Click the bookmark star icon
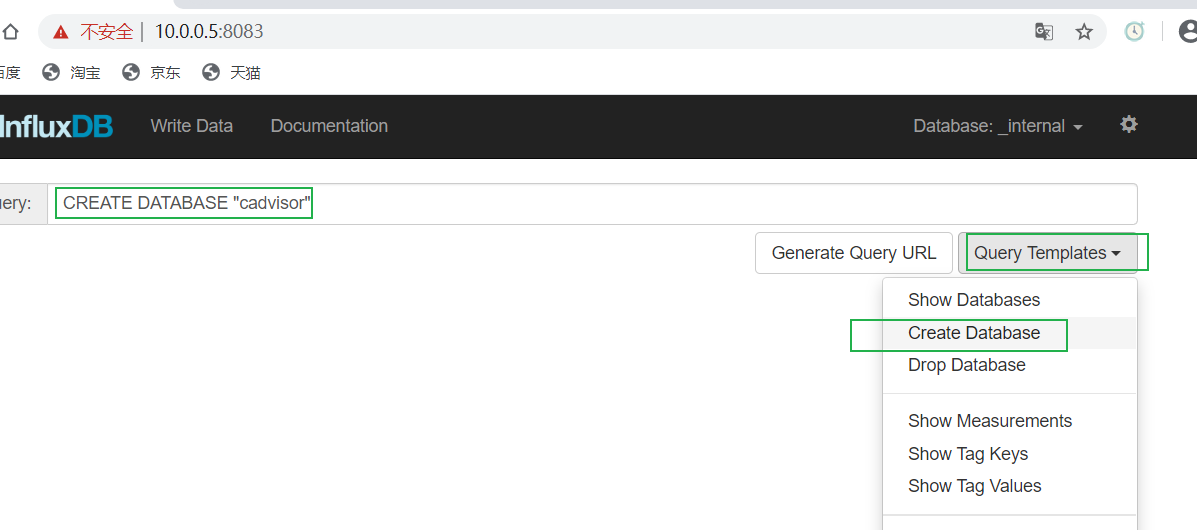1197x530 pixels. pyautogui.click(x=1084, y=32)
